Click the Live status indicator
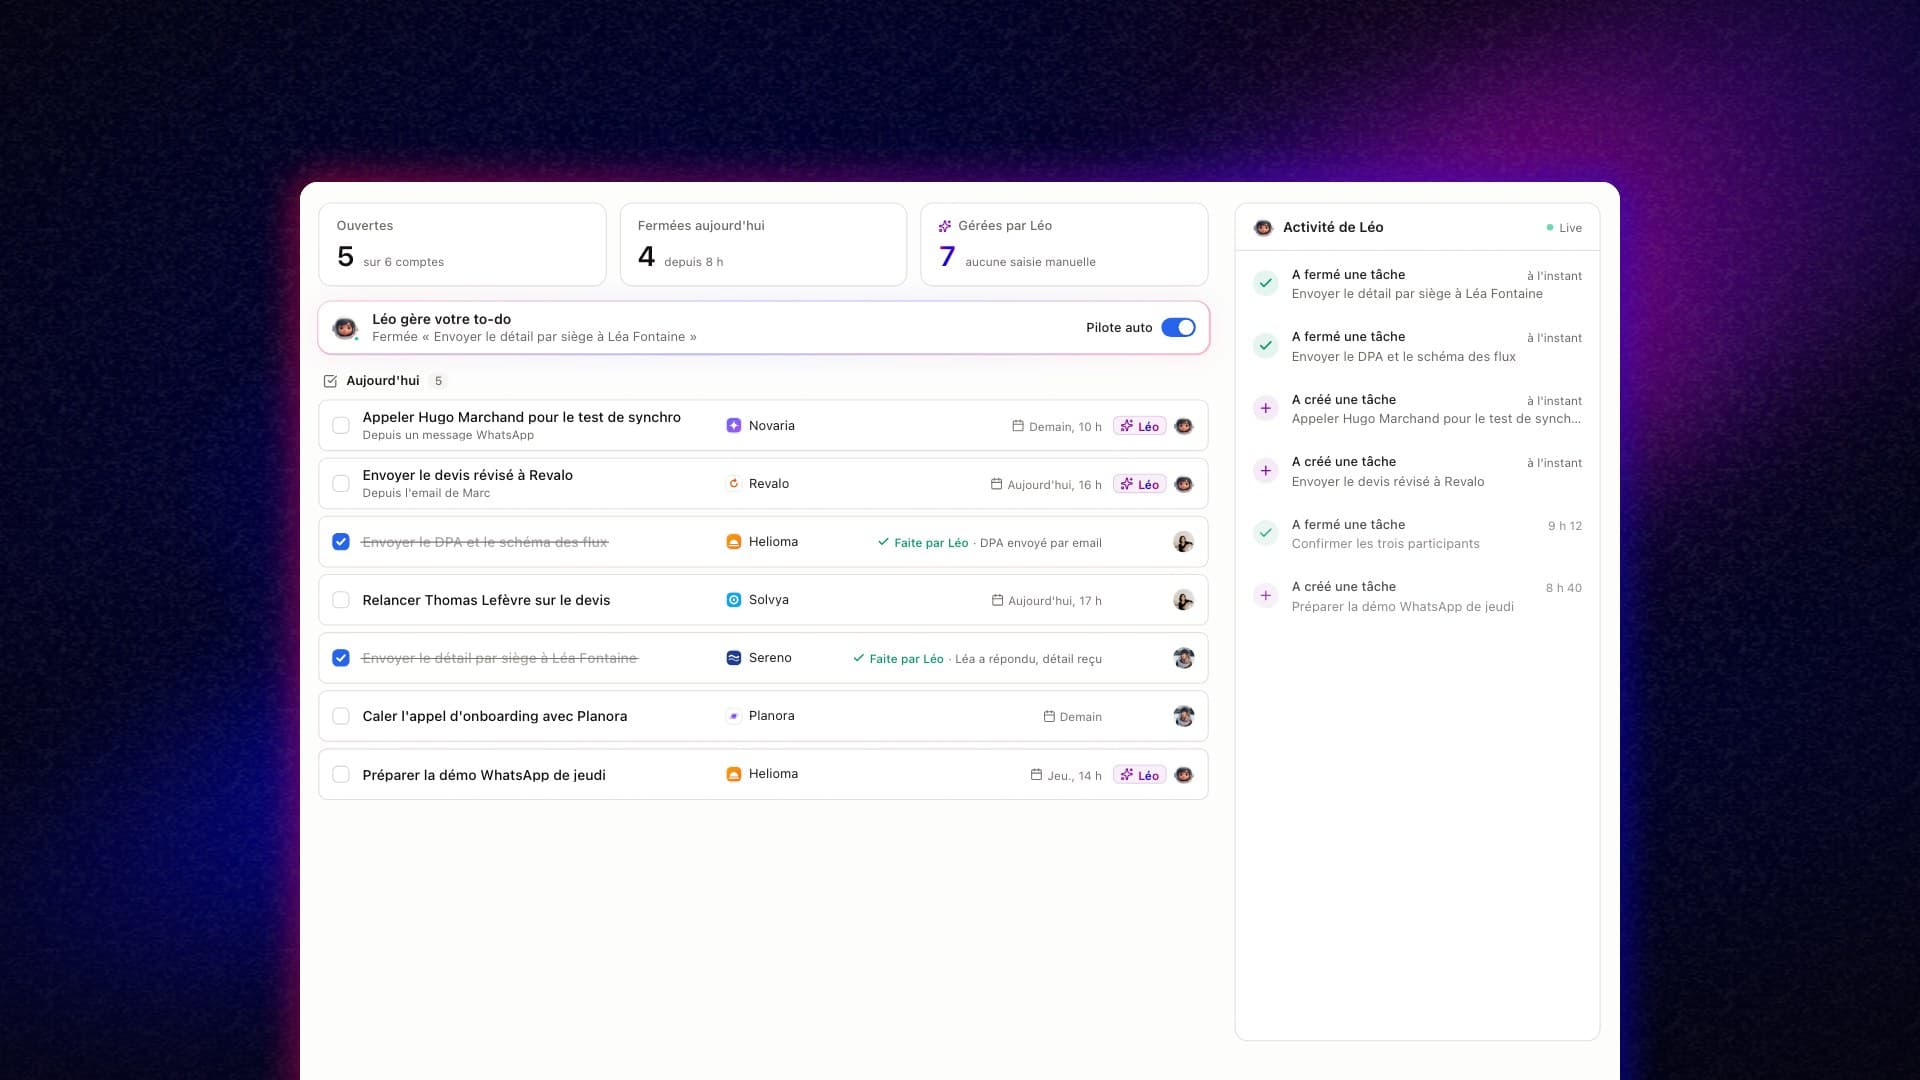 [x=1564, y=228]
